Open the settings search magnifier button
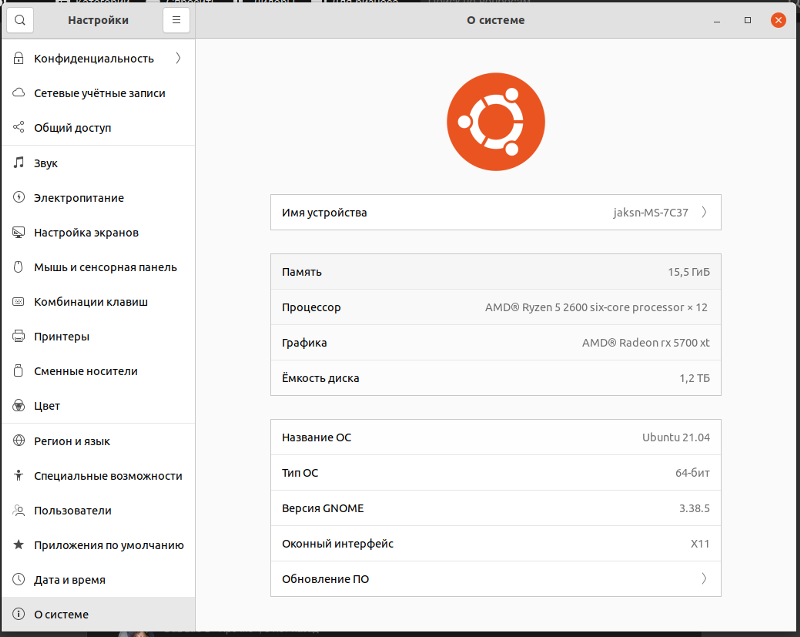The image size is (800, 637). pyautogui.click(x=20, y=20)
